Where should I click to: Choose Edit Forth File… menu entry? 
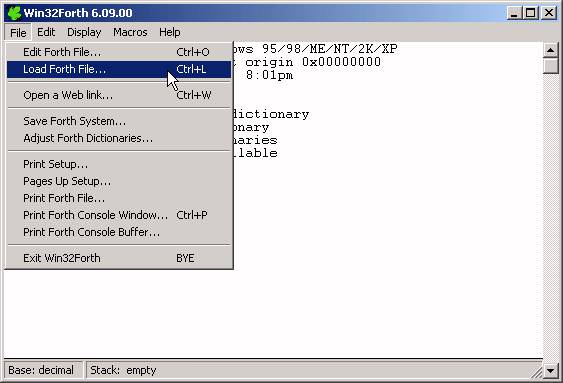point(119,52)
